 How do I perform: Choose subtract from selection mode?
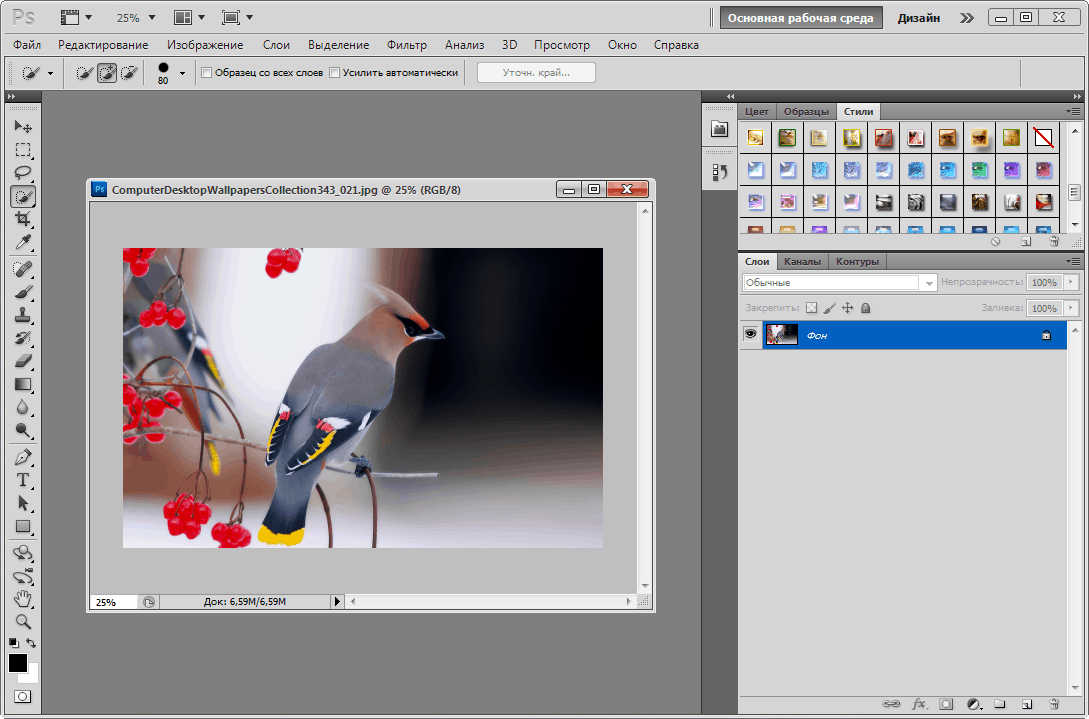coord(129,73)
